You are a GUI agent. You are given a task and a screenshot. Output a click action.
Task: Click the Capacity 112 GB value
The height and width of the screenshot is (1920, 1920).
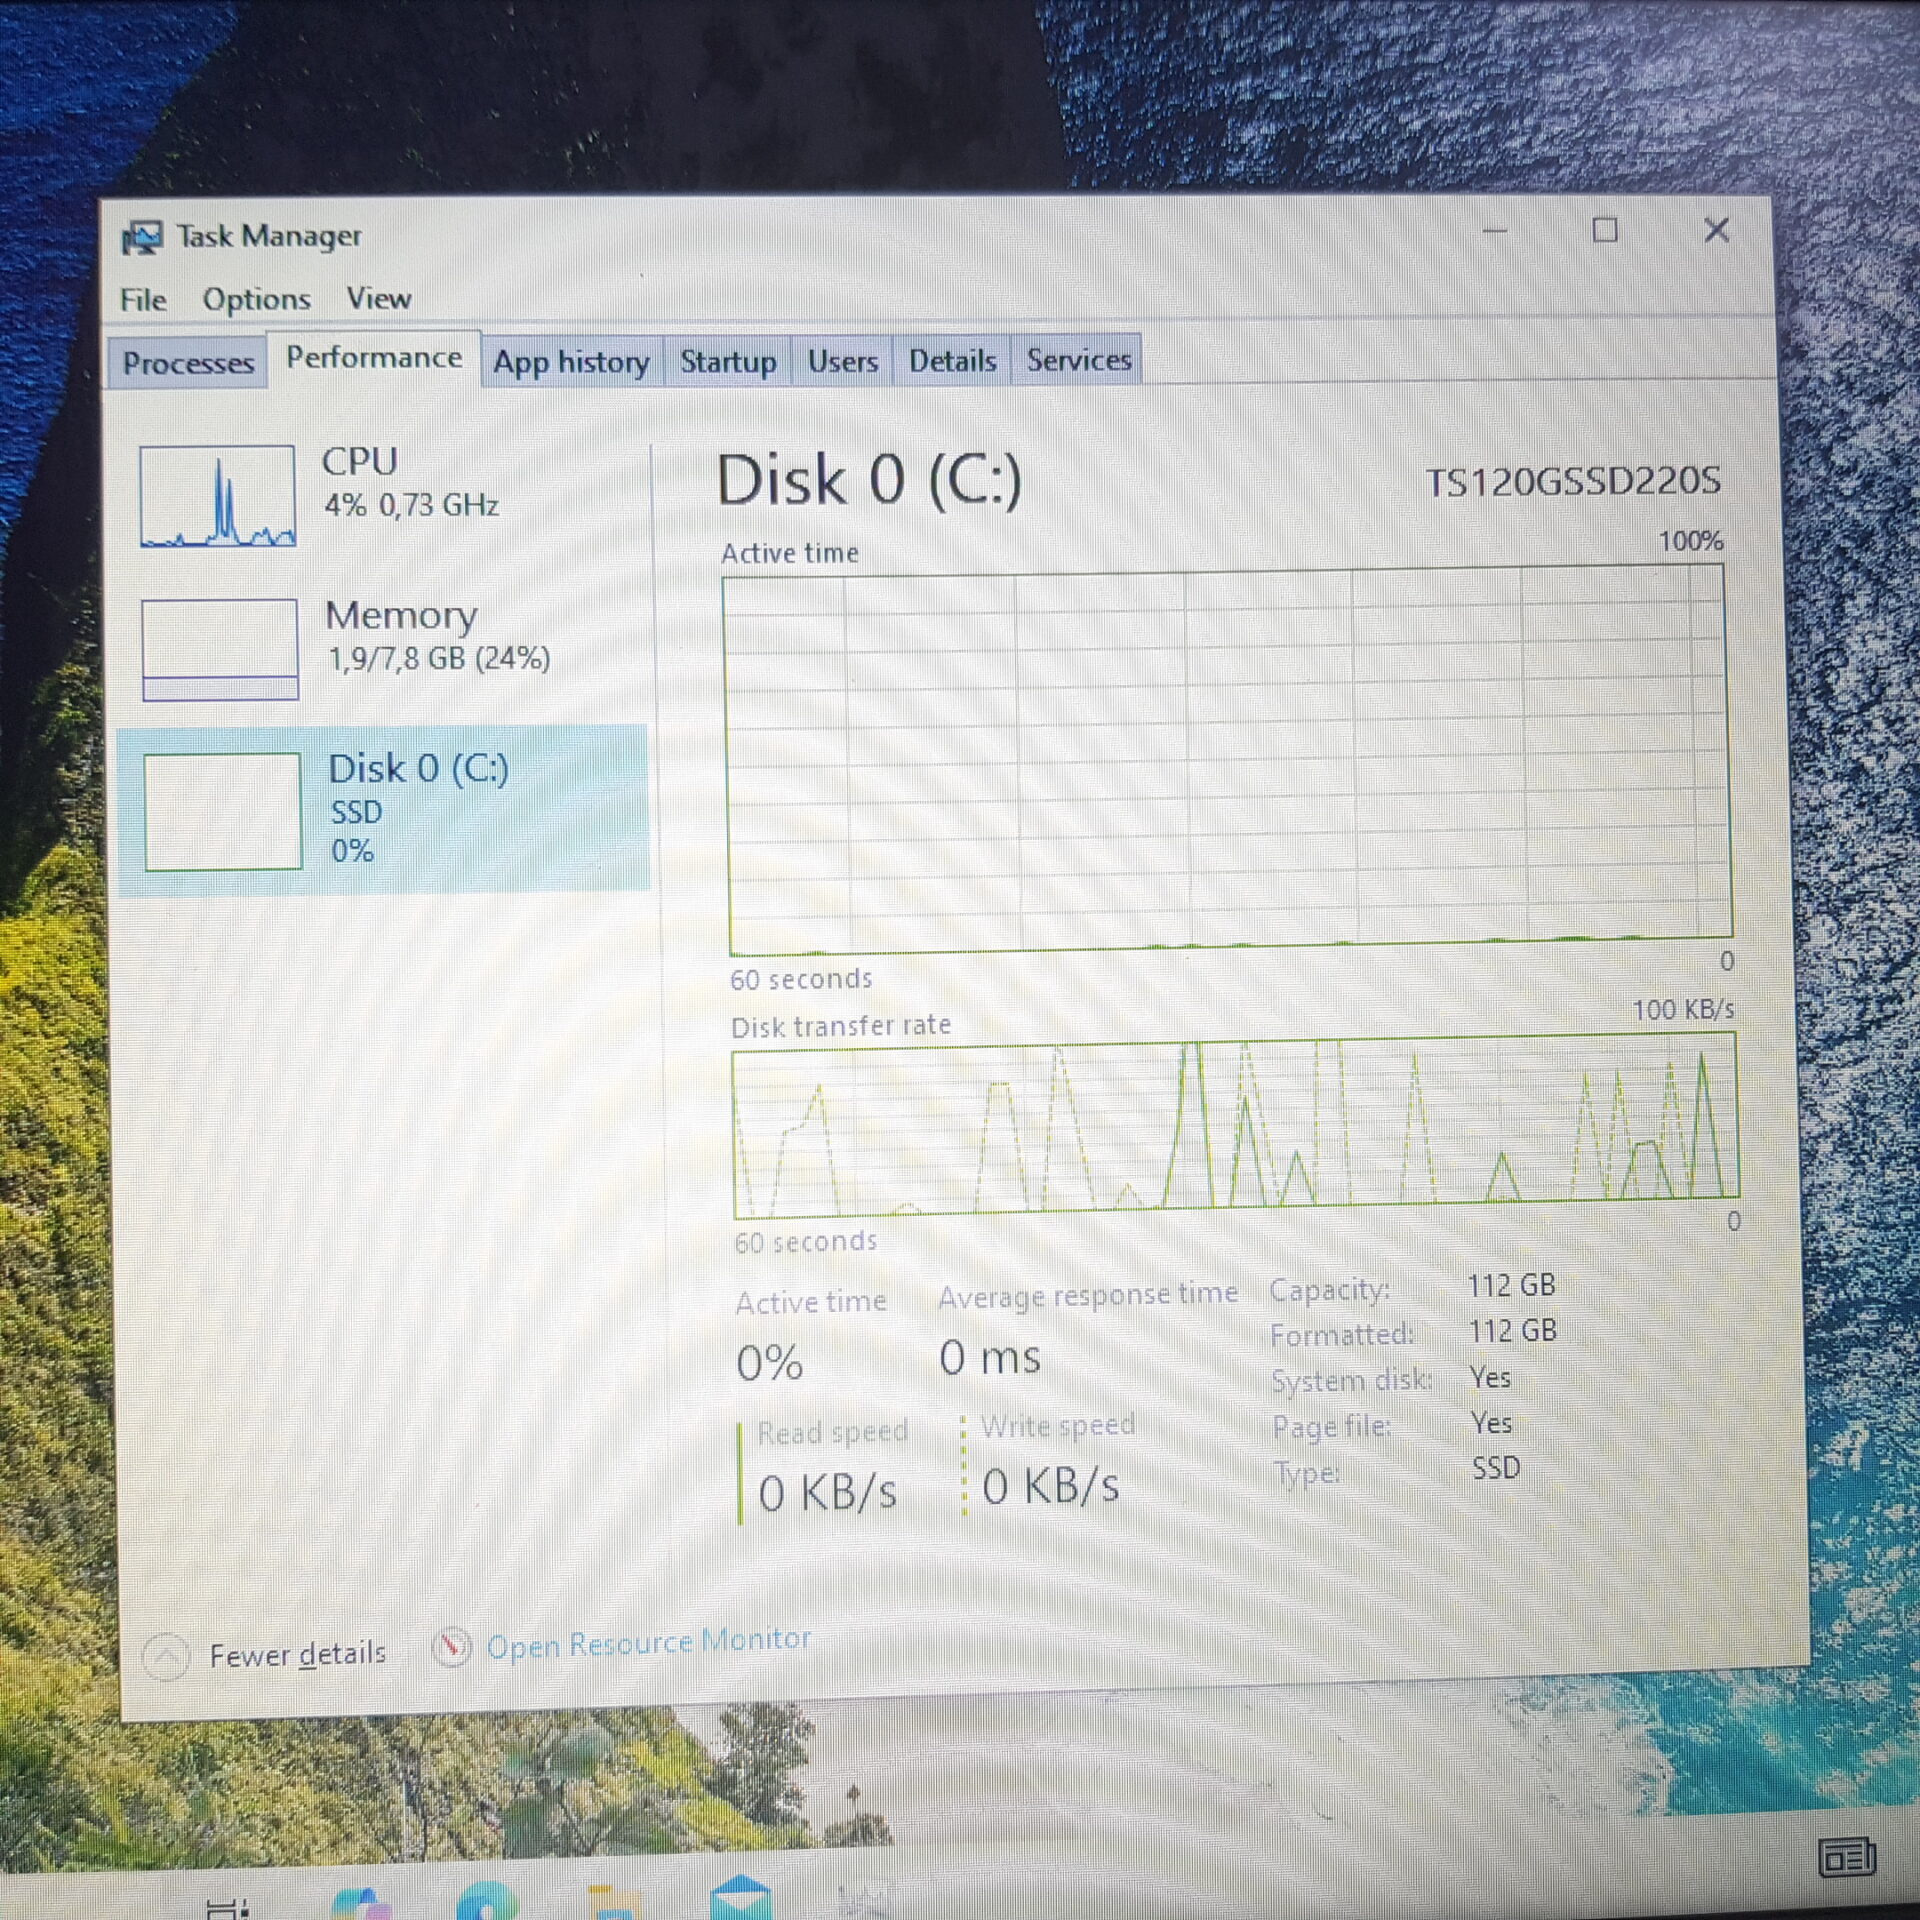coord(1511,1285)
